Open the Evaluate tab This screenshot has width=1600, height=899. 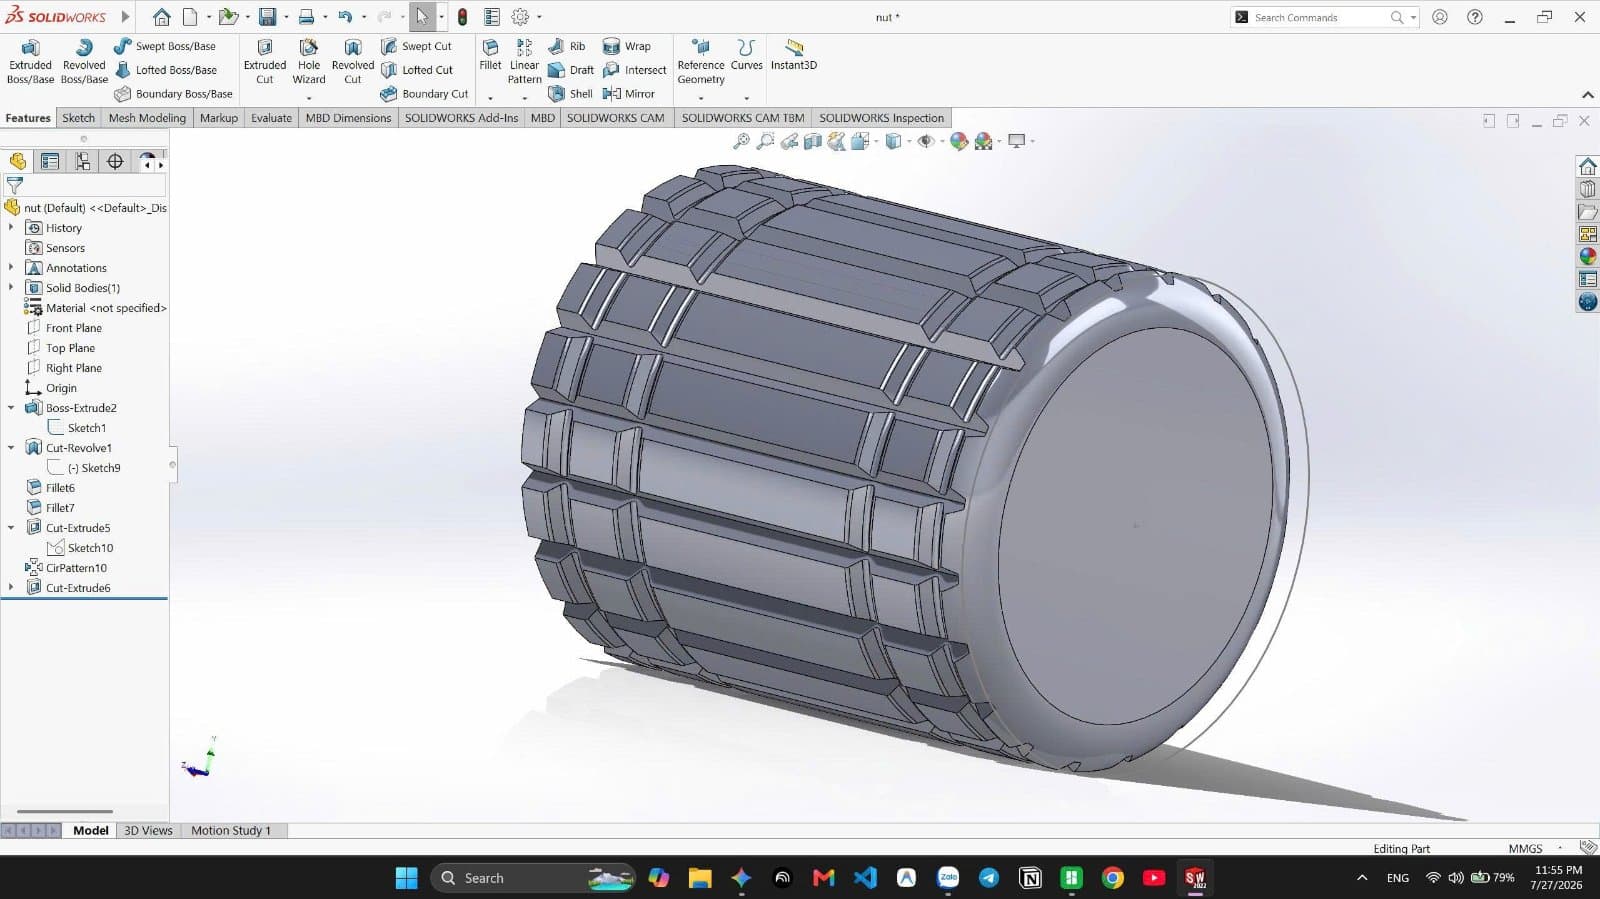pyautogui.click(x=271, y=118)
